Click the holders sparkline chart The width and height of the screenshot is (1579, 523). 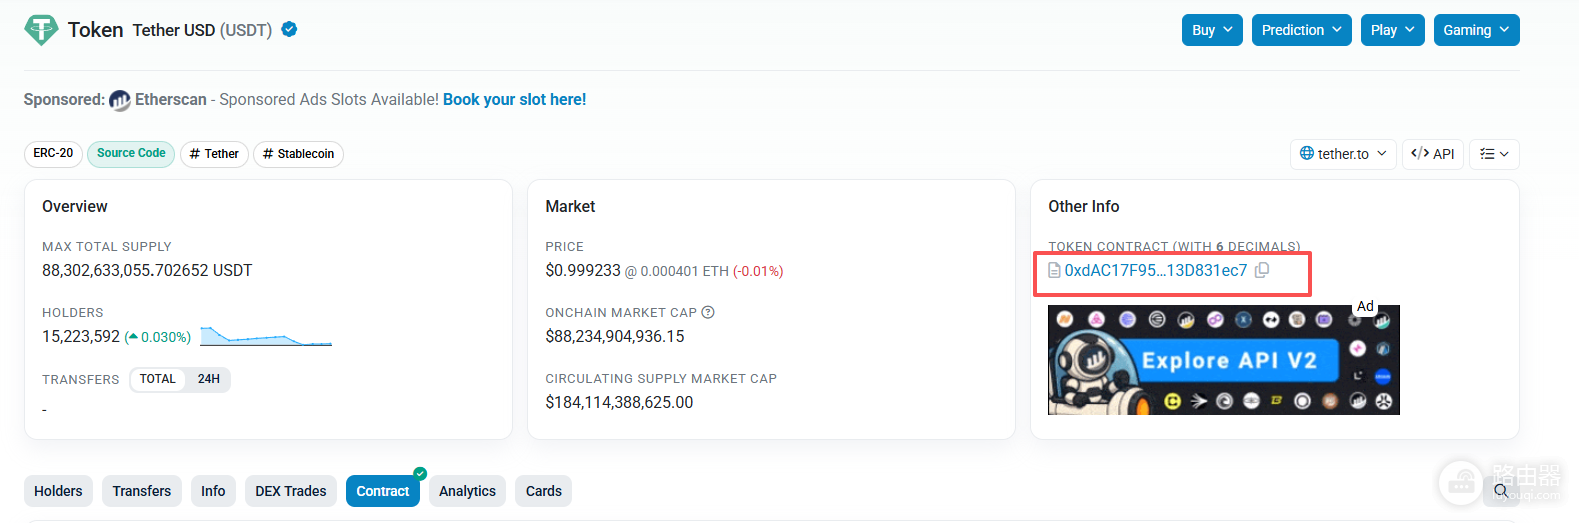point(266,336)
